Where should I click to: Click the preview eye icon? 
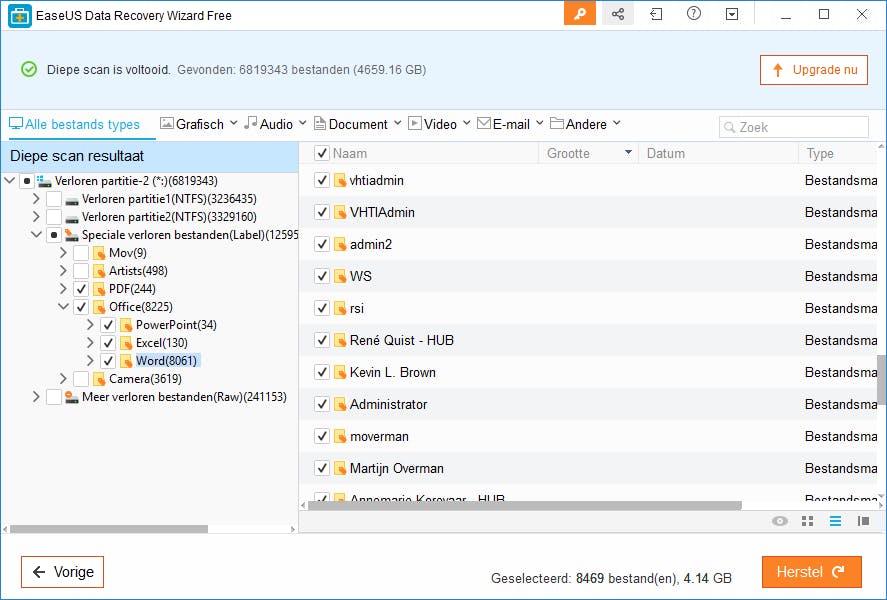(780, 521)
